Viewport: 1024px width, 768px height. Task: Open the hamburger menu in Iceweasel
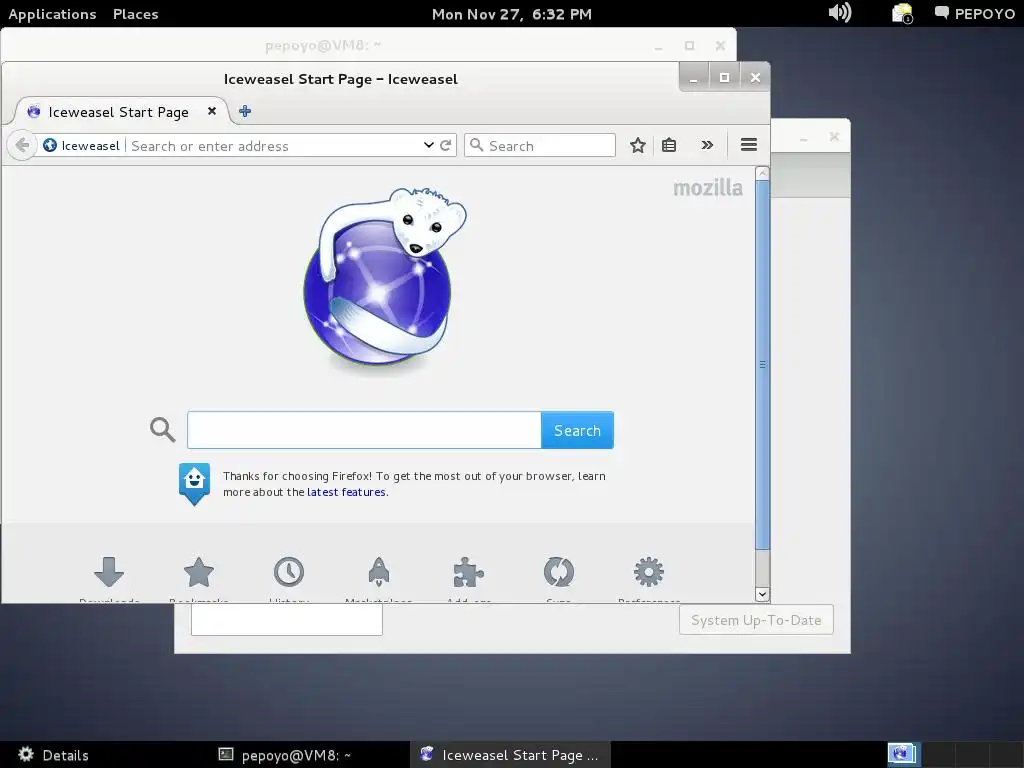pos(749,145)
